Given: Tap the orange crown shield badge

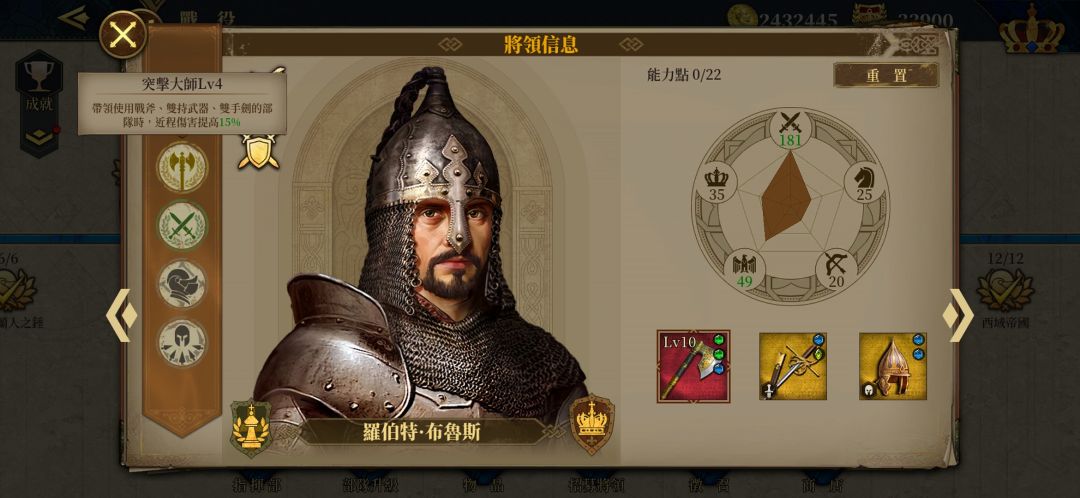Looking at the screenshot, I should [x=592, y=424].
